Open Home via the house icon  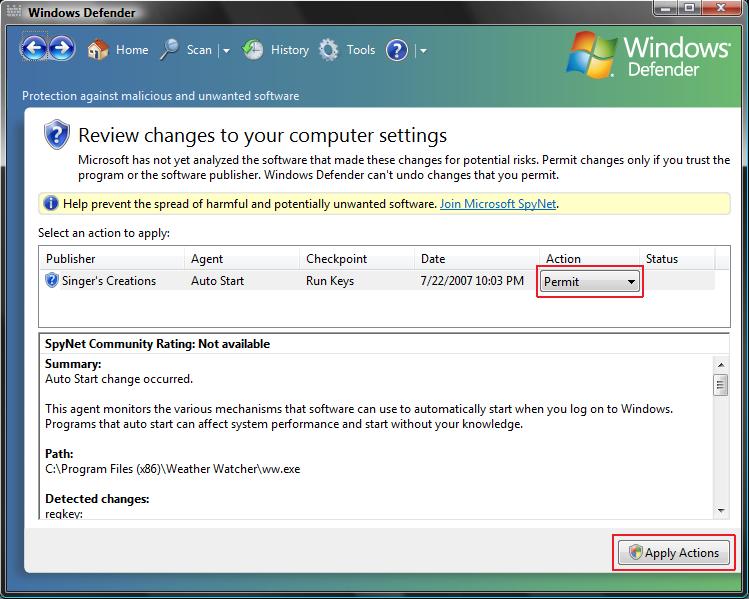coord(98,50)
